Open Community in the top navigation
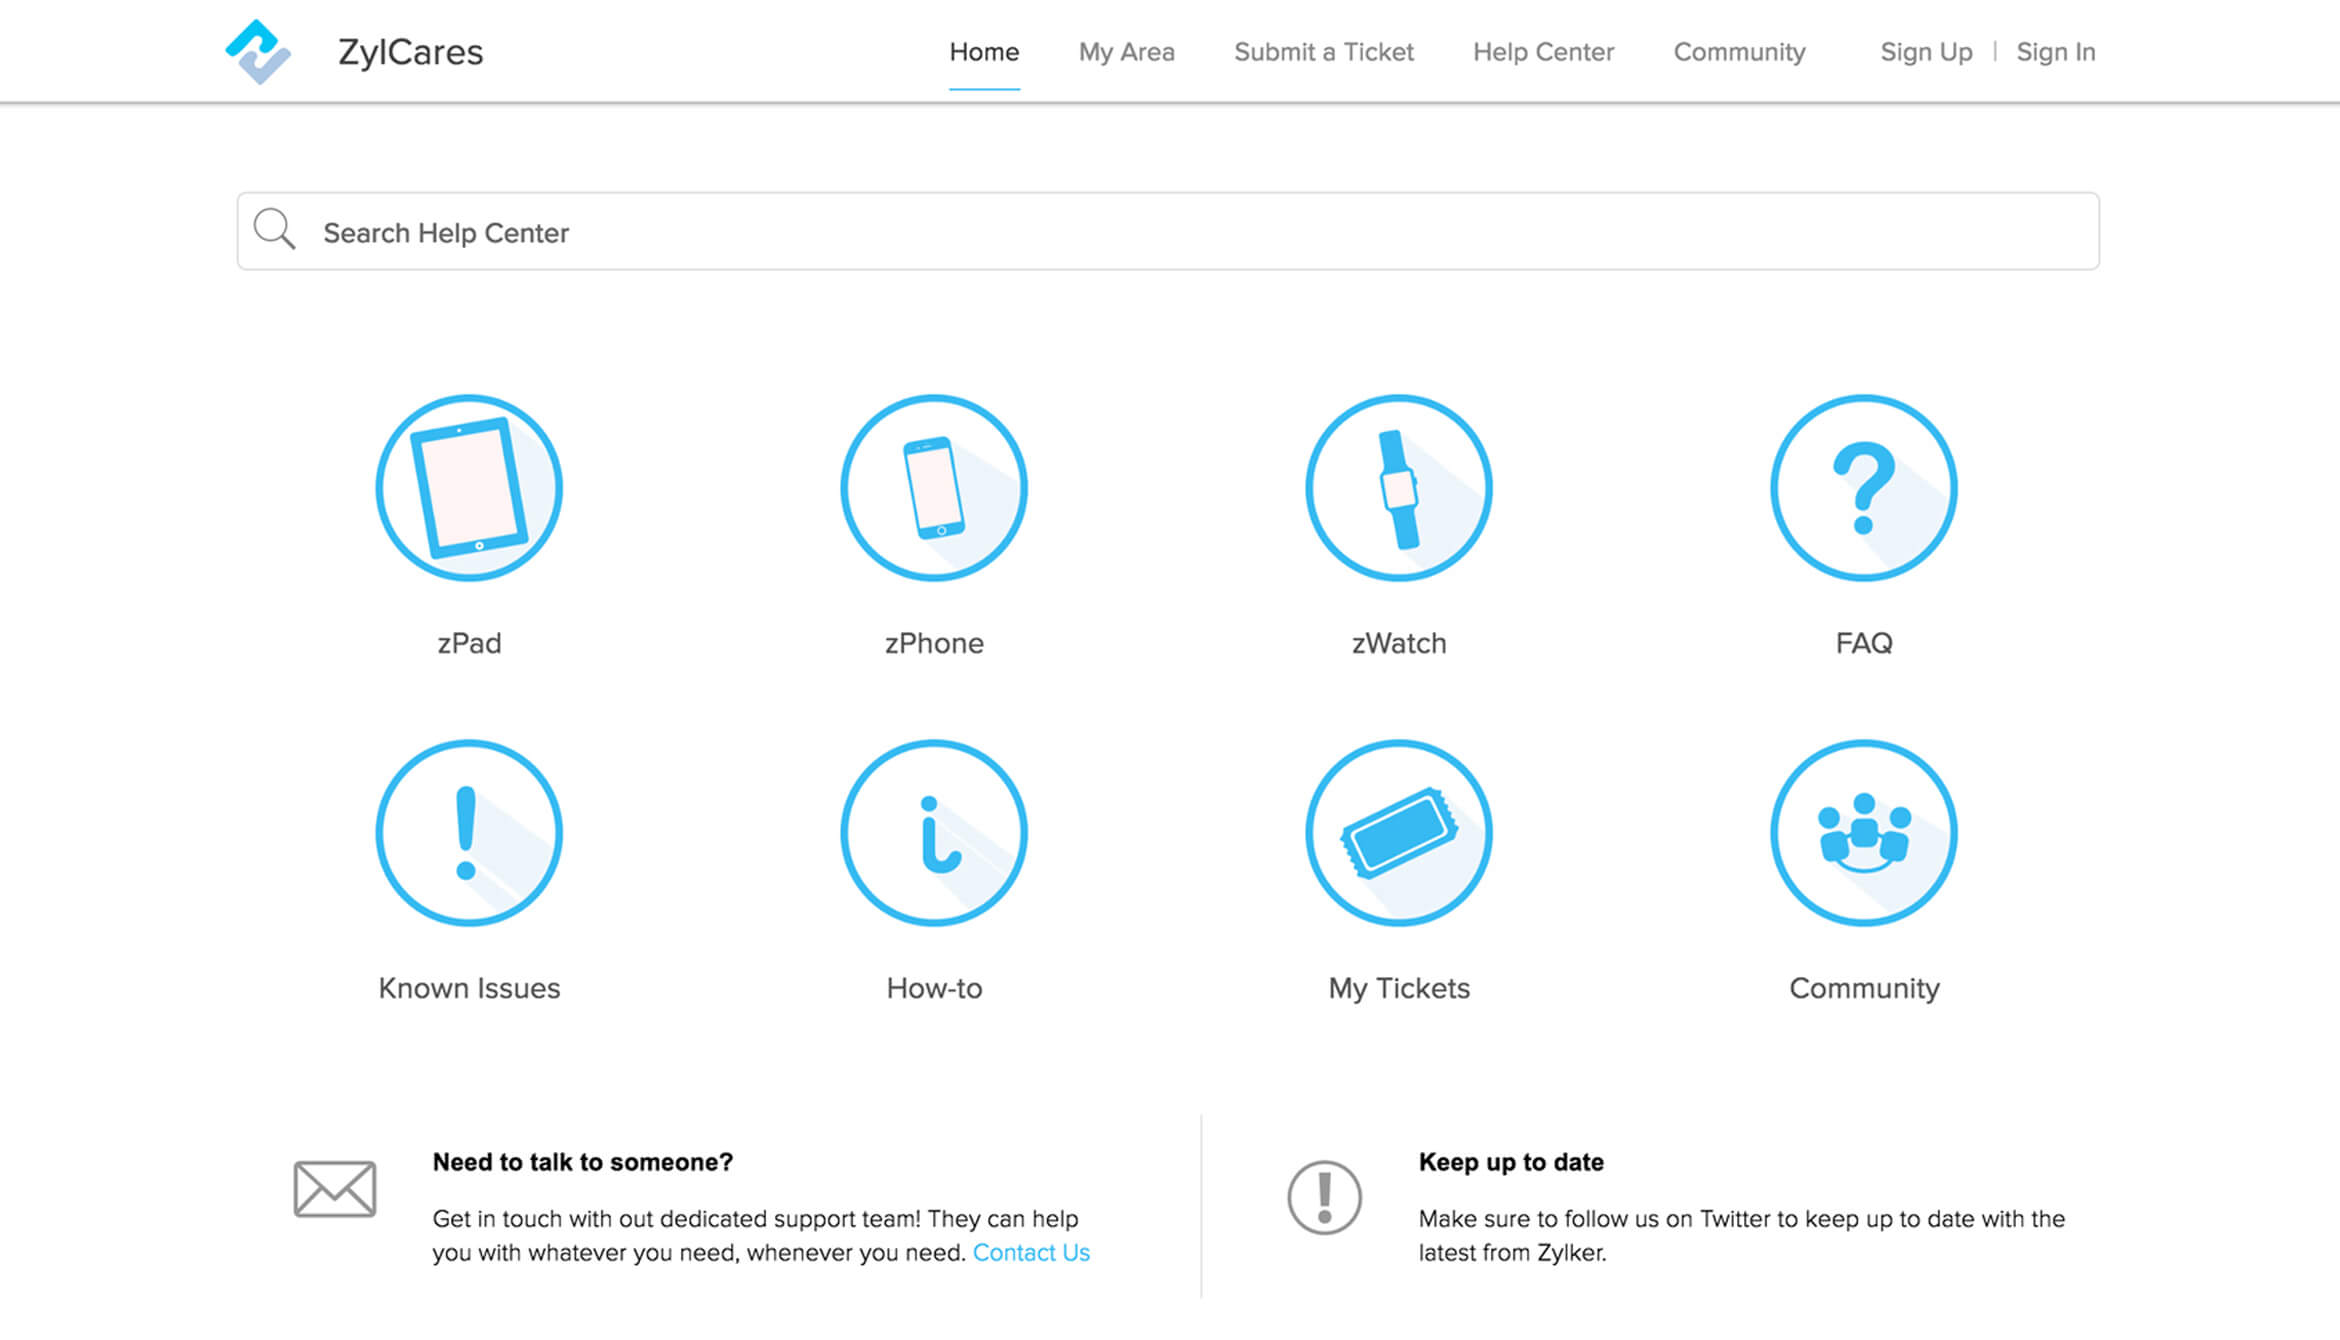 (x=1739, y=52)
